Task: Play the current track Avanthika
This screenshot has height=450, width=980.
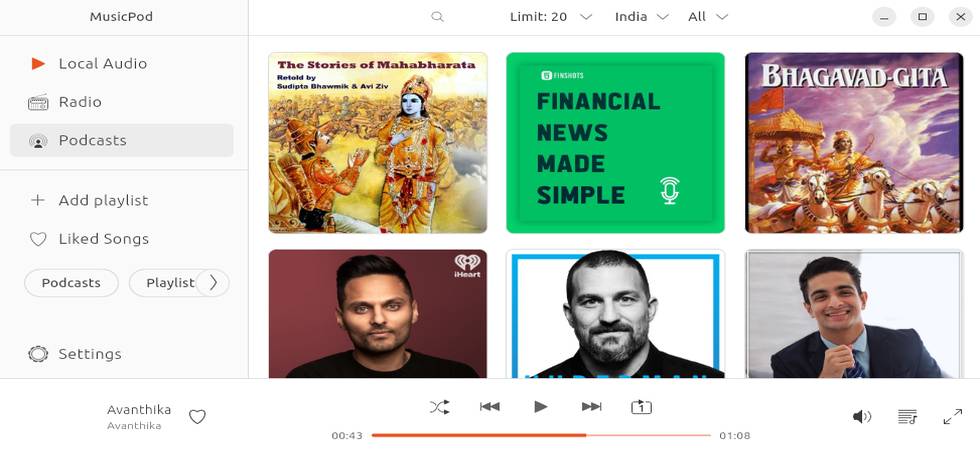Action: (541, 407)
